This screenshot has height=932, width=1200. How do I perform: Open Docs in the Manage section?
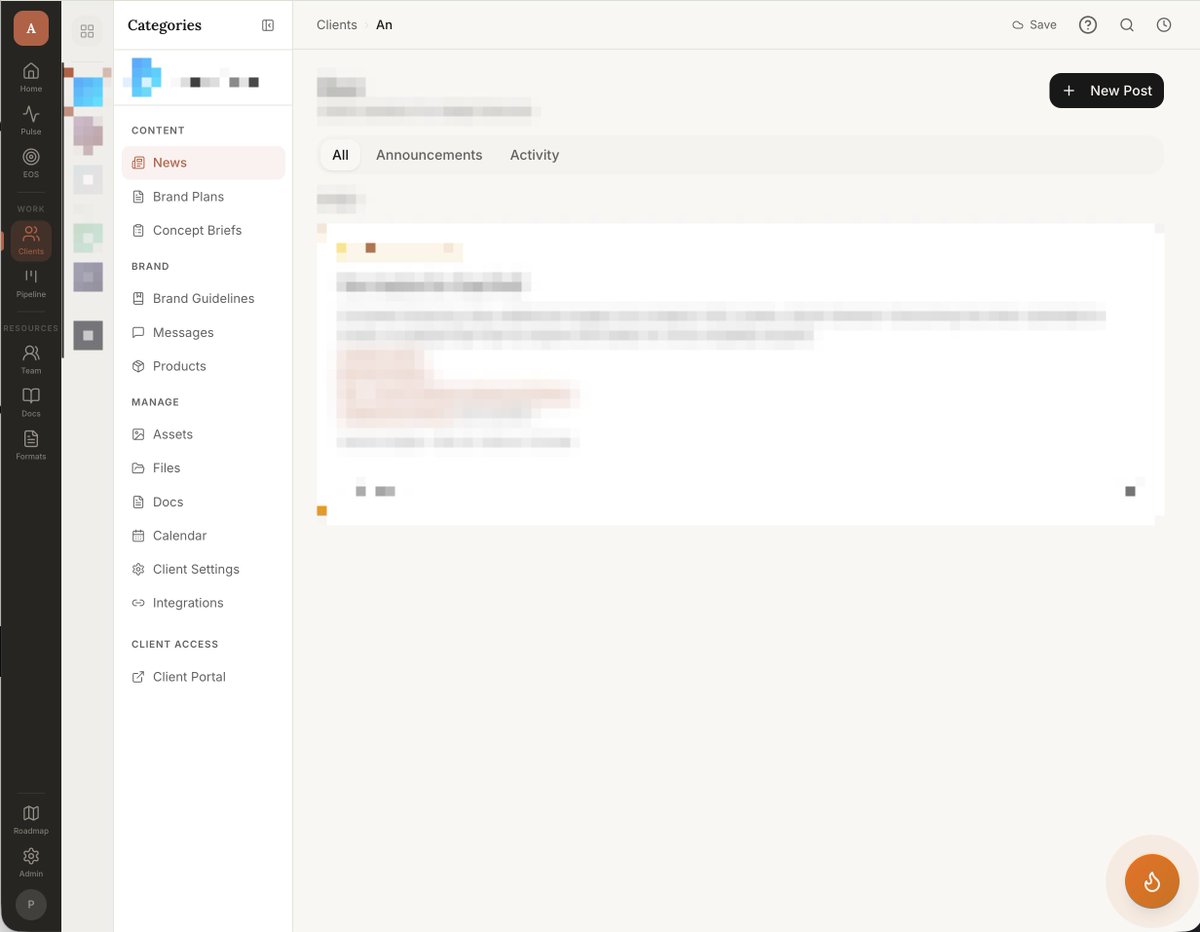tap(203, 502)
